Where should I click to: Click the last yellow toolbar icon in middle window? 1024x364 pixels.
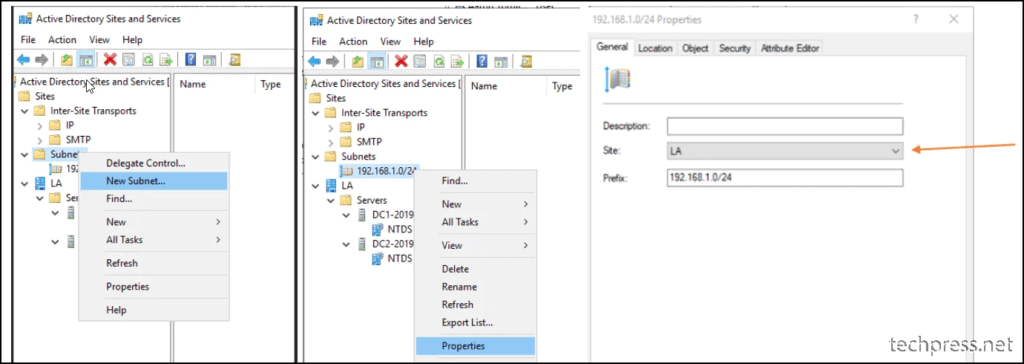pyautogui.click(x=526, y=61)
